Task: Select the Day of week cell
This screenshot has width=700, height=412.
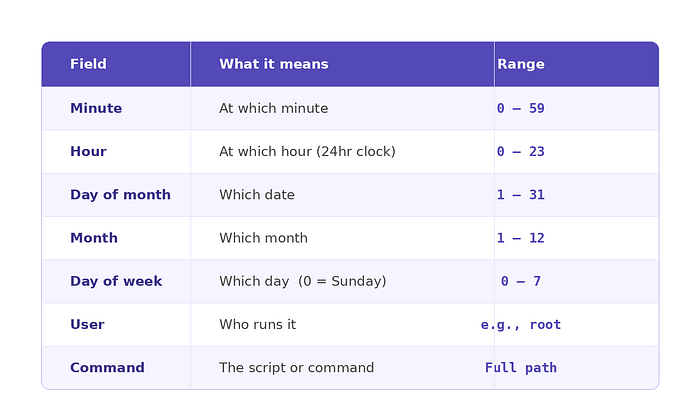Action: pos(116,281)
